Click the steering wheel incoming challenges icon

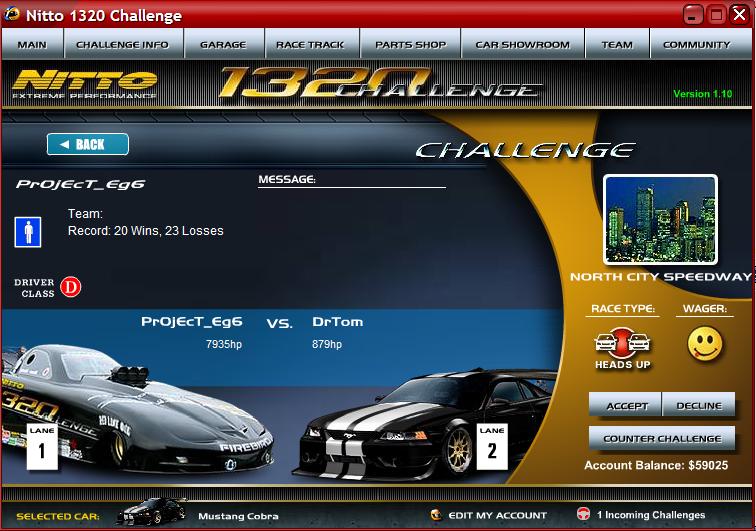point(583,514)
